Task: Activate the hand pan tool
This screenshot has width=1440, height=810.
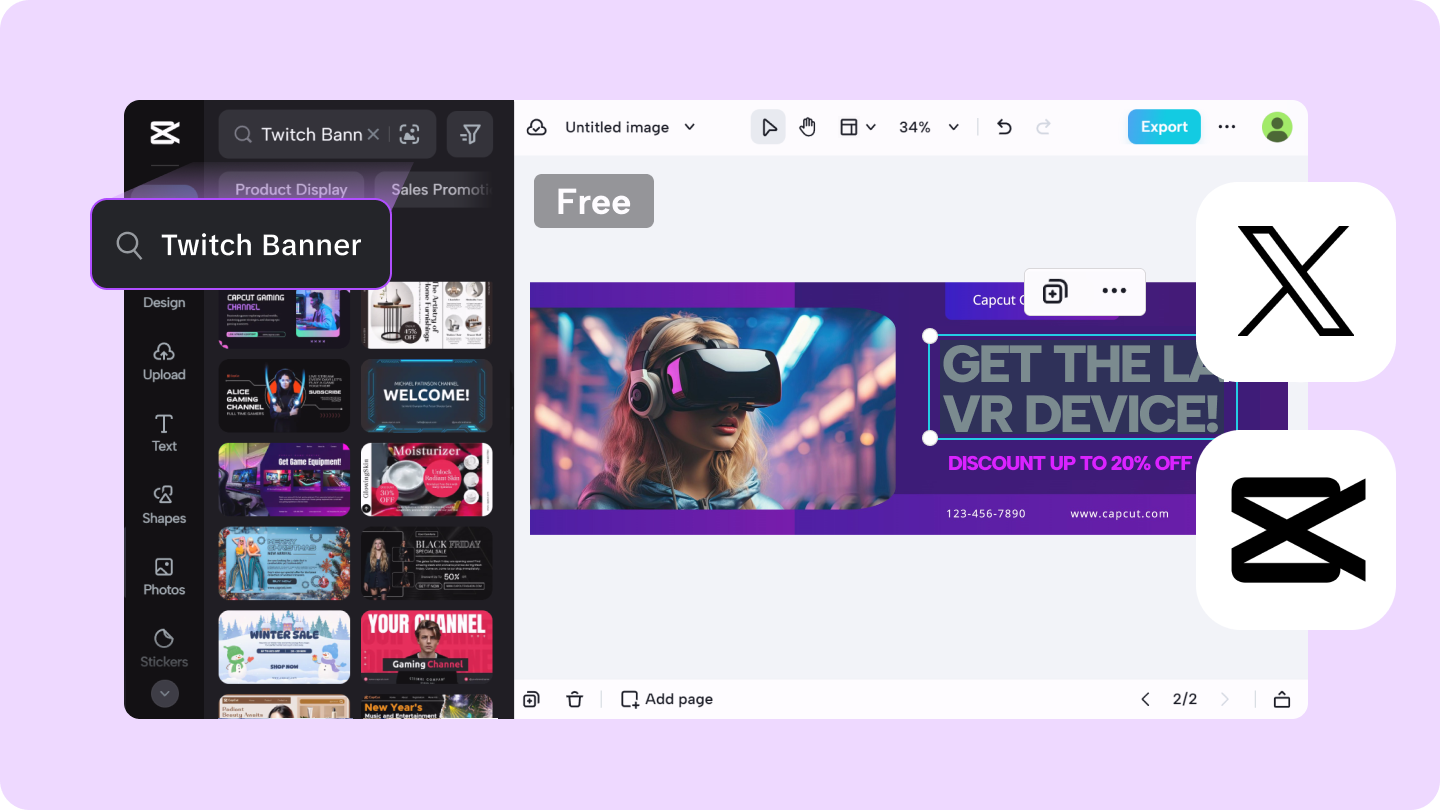Action: [x=808, y=127]
